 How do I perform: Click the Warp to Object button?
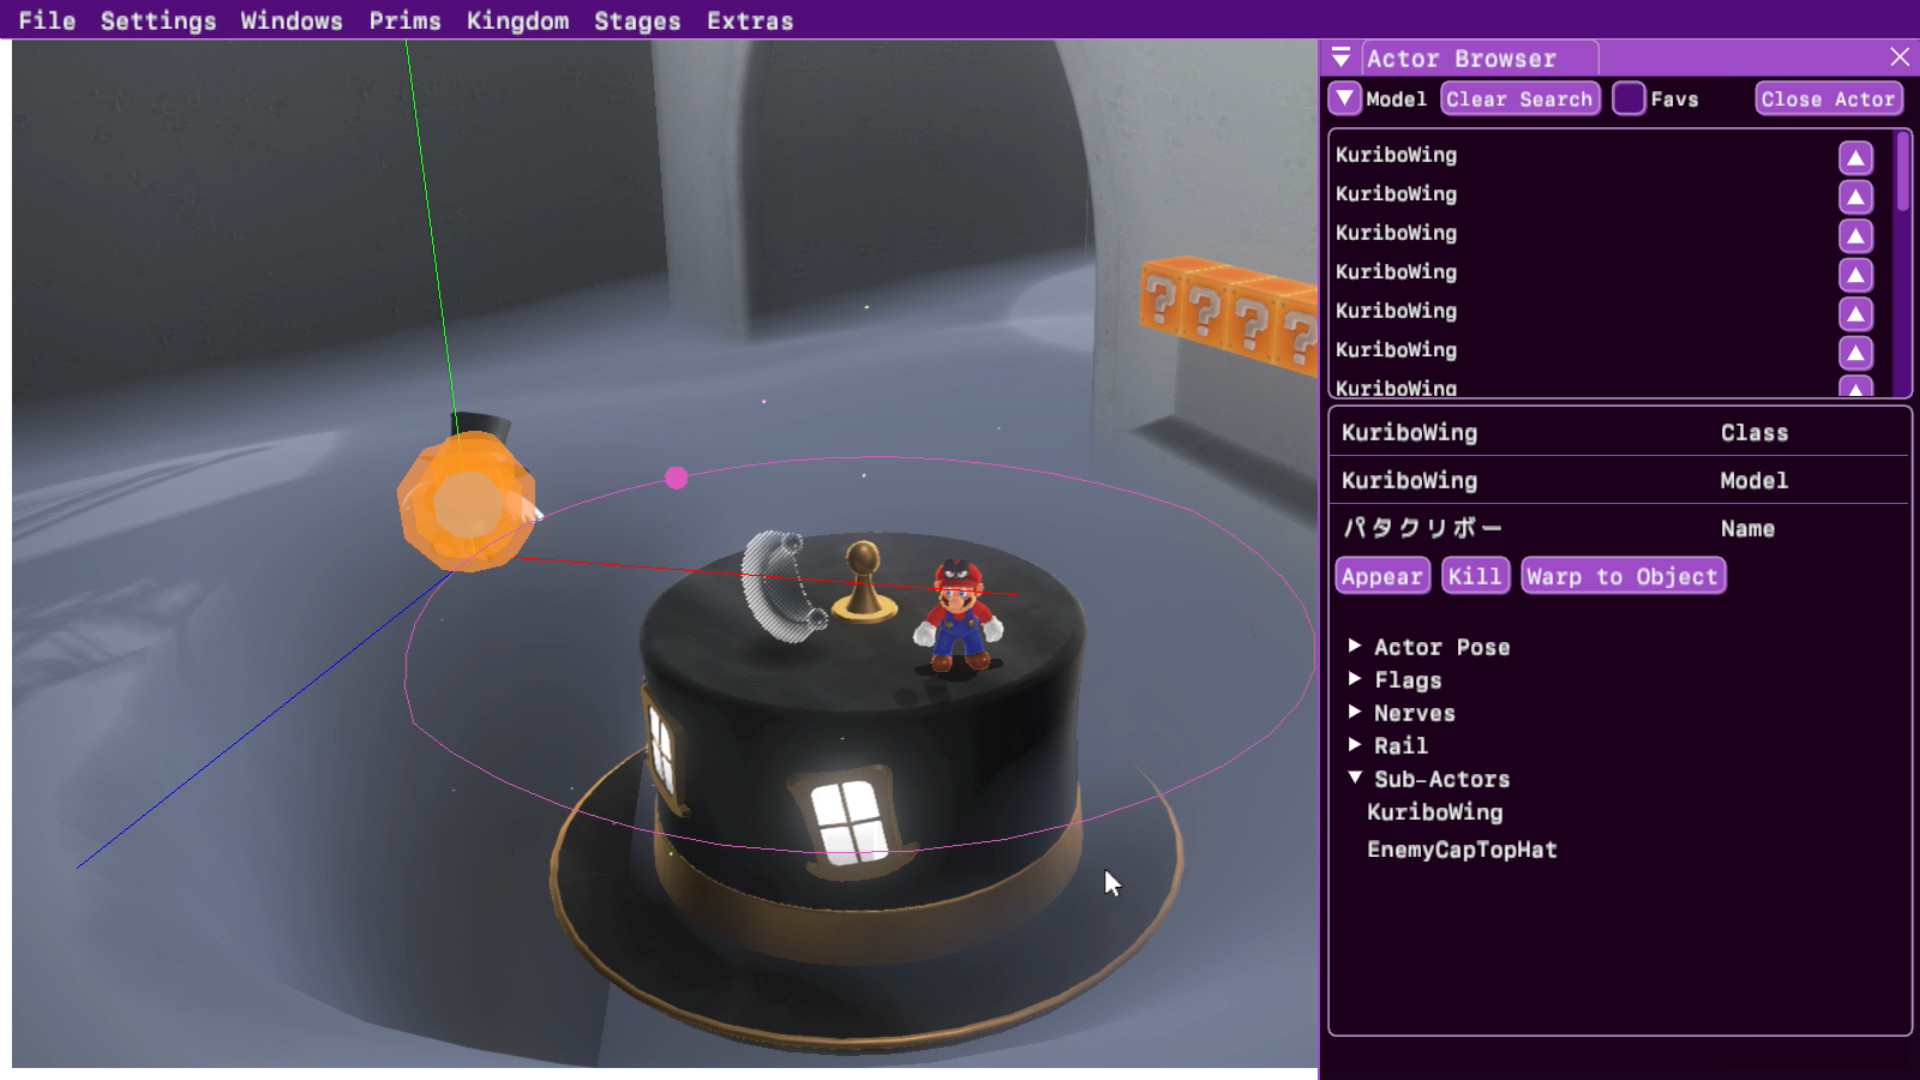click(1622, 575)
